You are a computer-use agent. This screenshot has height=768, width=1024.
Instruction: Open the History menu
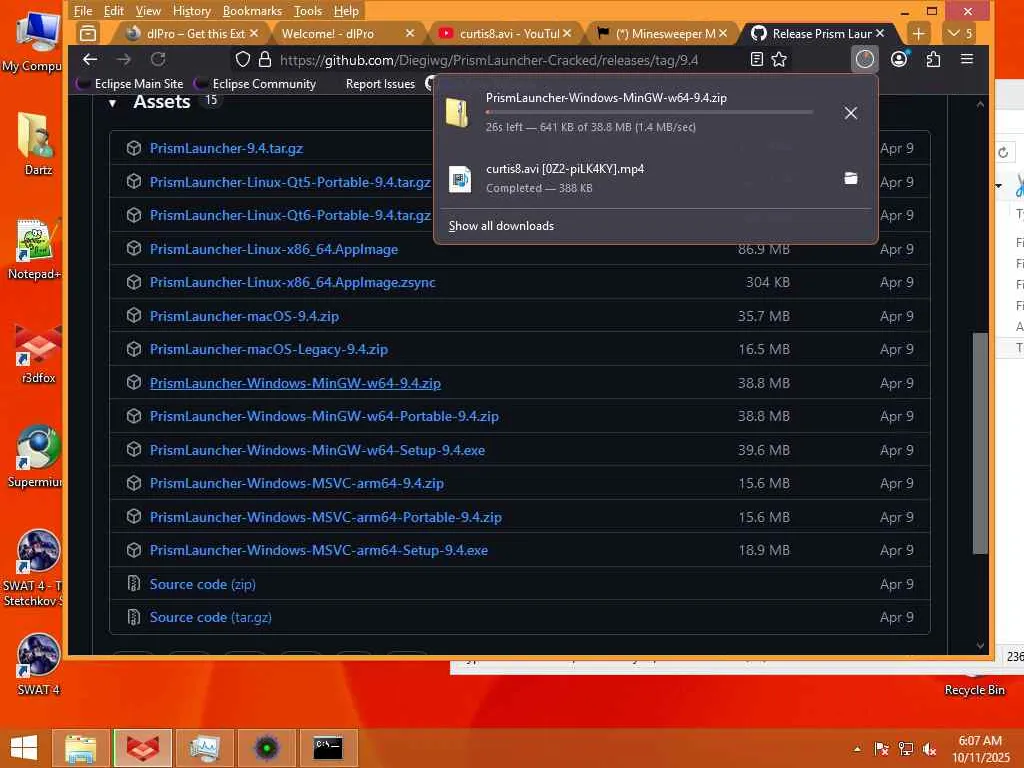click(x=191, y=10)
